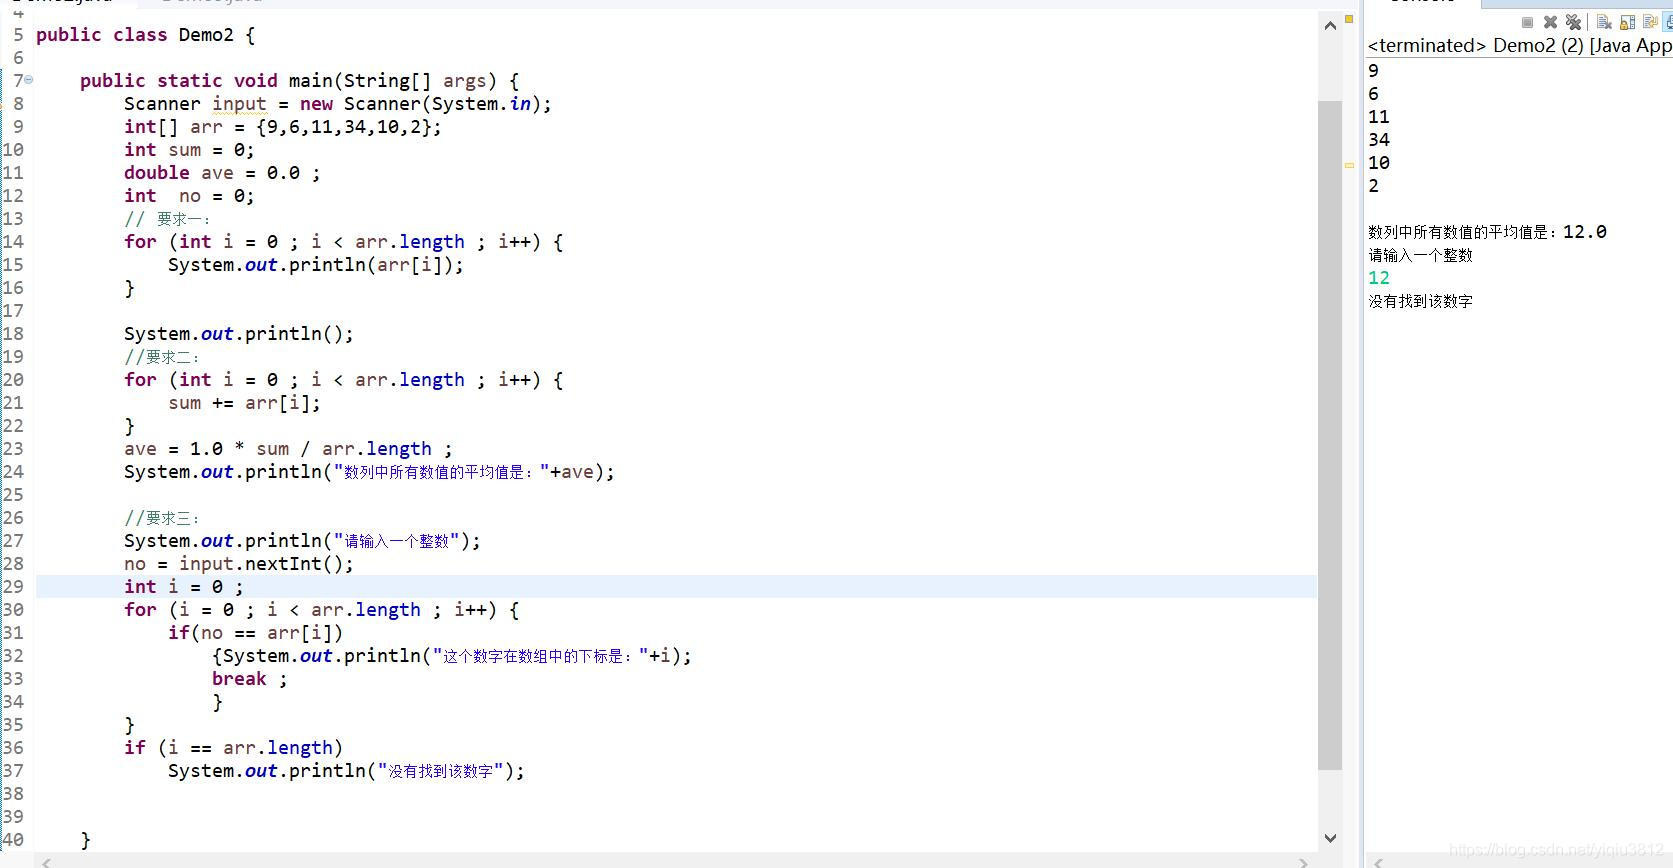
Task: Click console output '34'
Action: click(x=1379, y=140)
